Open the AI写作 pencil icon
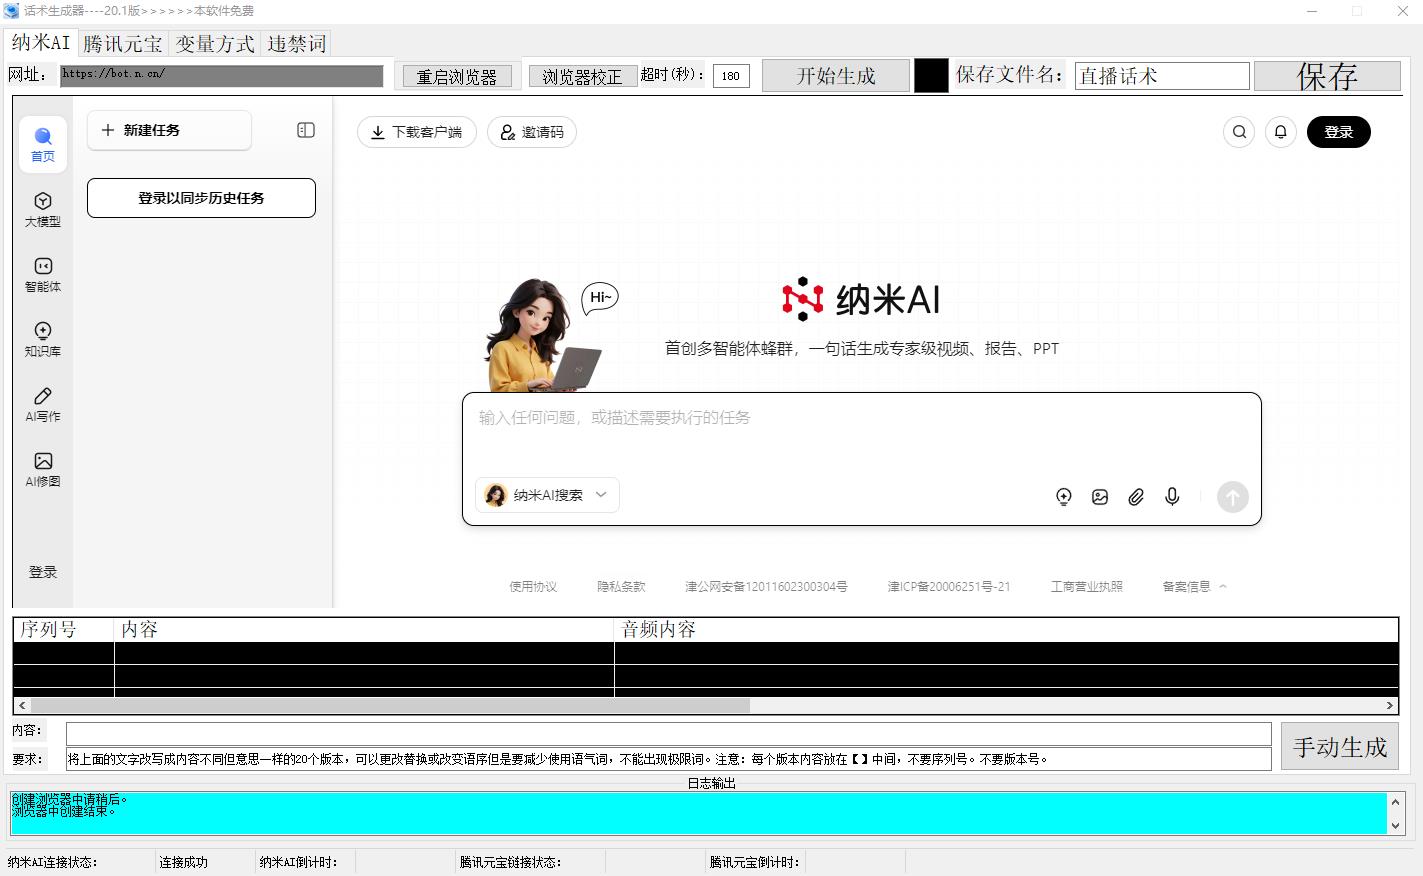 (43, 404)
